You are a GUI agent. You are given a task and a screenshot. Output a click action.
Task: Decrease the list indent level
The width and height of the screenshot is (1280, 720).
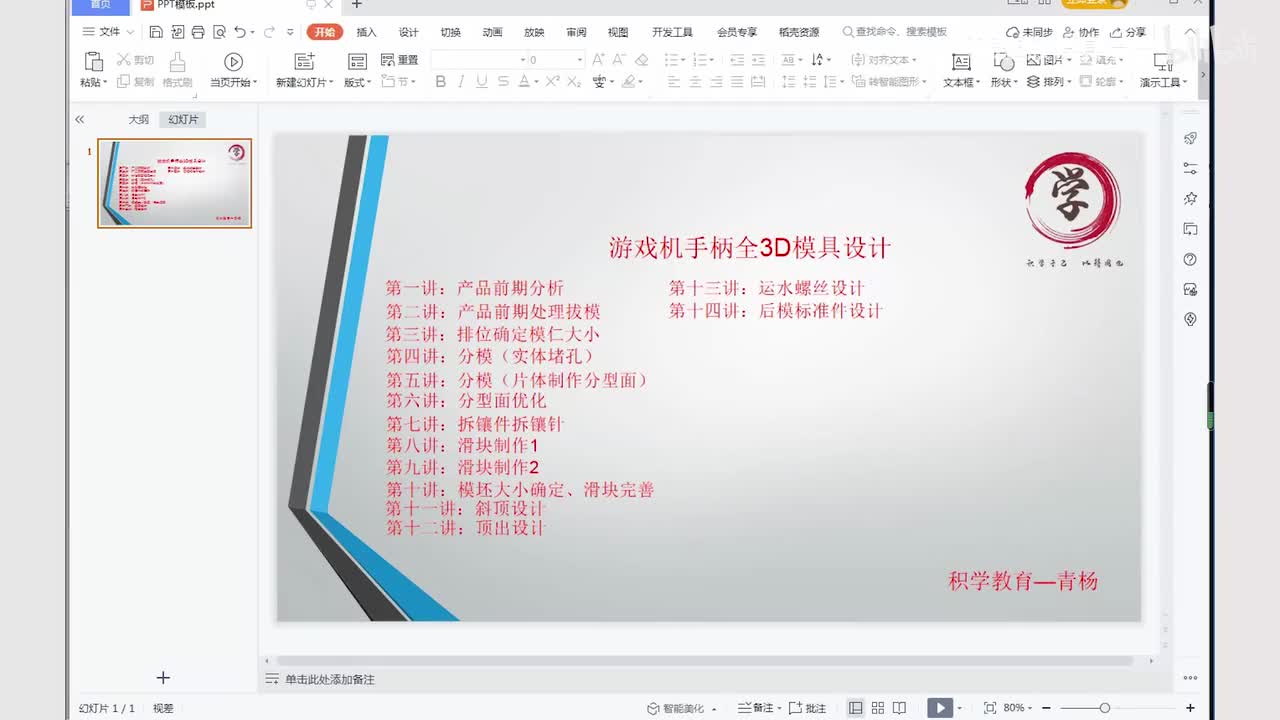(x=737, y=60)
